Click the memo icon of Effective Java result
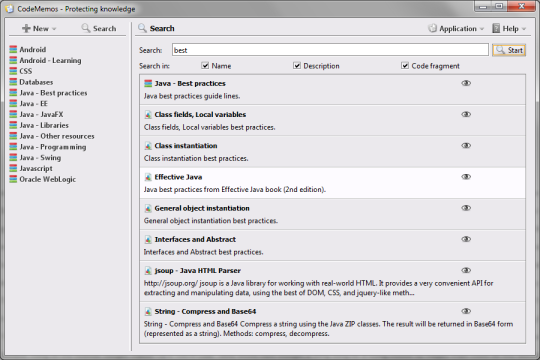The image size is (540, 360). point(148,177)
